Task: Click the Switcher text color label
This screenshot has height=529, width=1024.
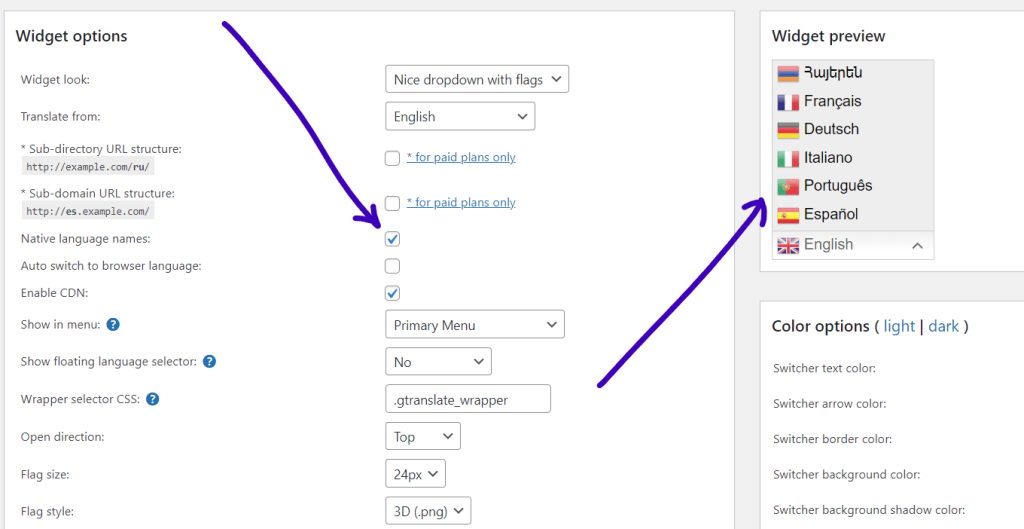Action: tap(824, 368)
